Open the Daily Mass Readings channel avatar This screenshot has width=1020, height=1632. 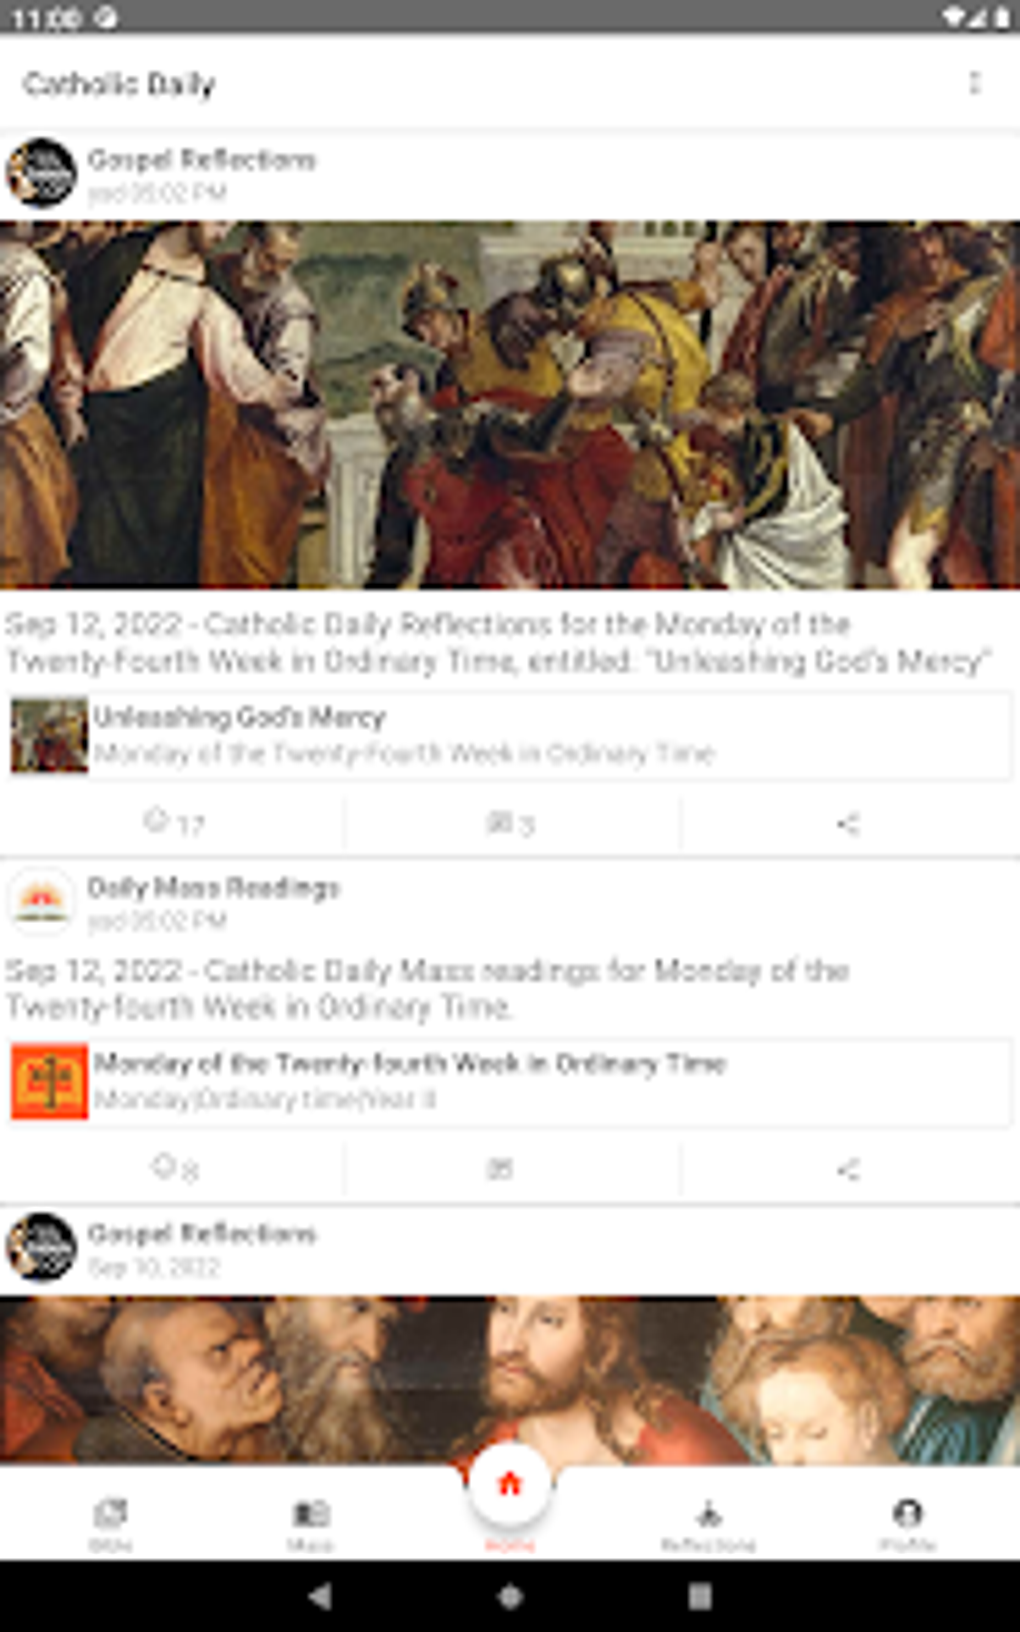click(41, 901)
